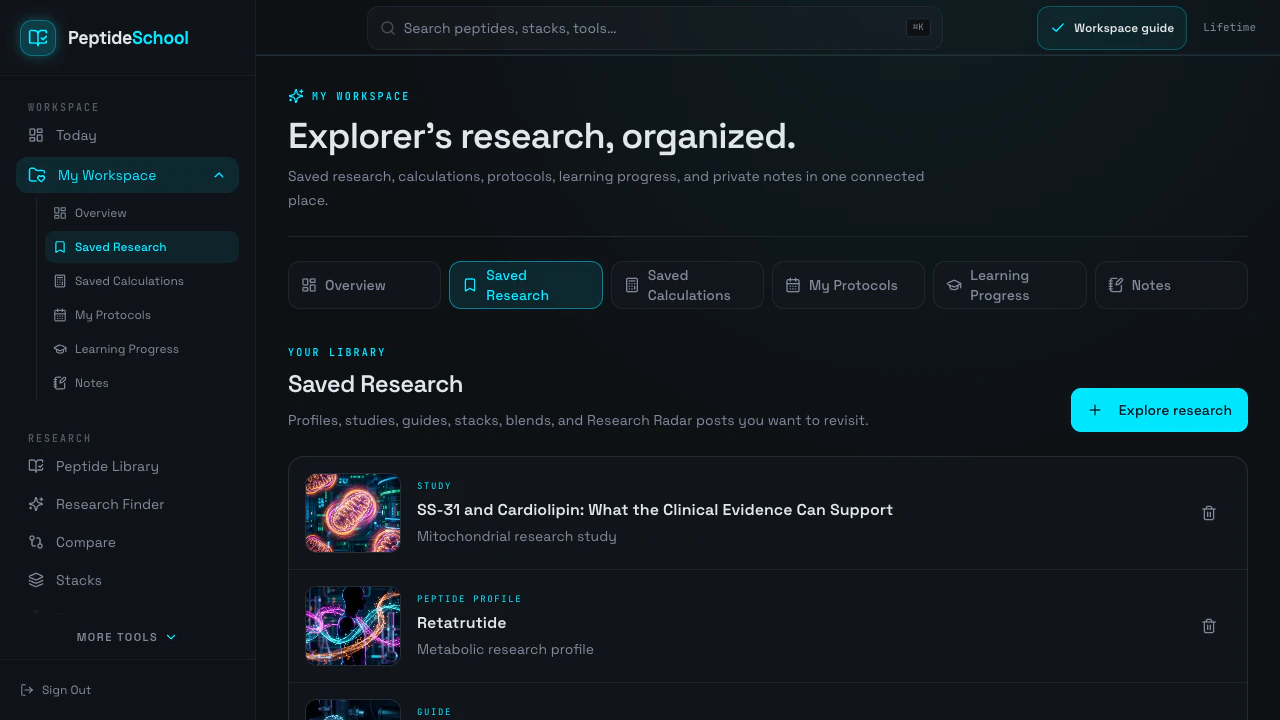Click the note icon in Notes tab
This screenshot has width=1280, height=720.
[1116, 285]
